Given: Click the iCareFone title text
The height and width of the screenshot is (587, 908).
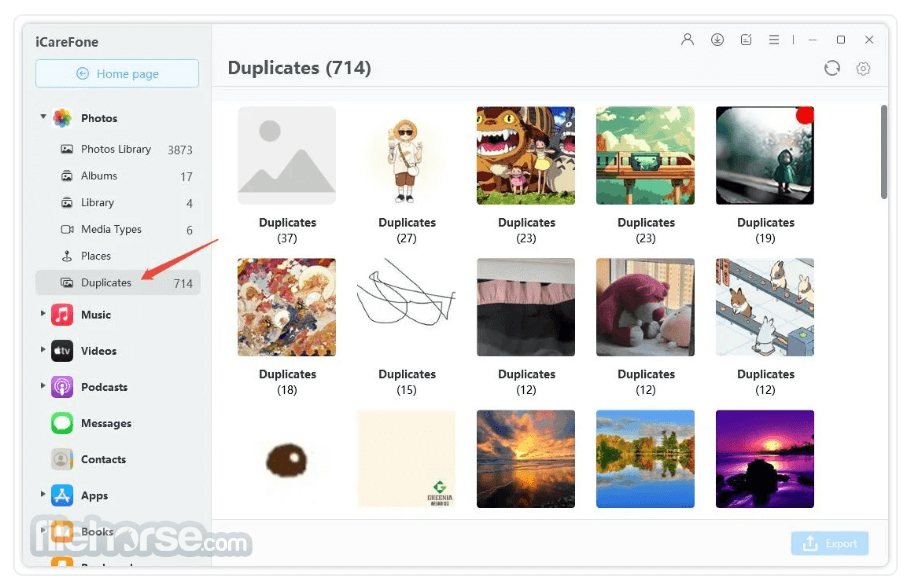Looking at the screenshot, I should [67, 42].
